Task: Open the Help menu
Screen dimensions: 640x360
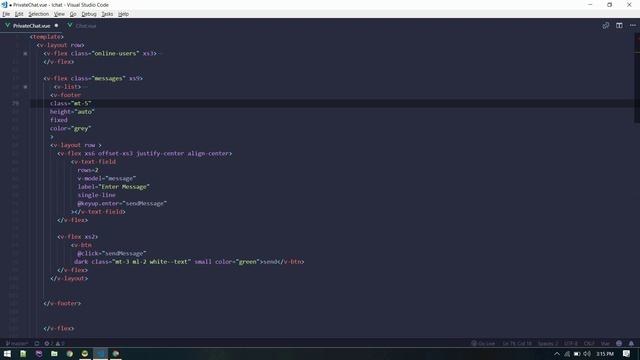Action: pyautogui.click(x=123, y=14)
